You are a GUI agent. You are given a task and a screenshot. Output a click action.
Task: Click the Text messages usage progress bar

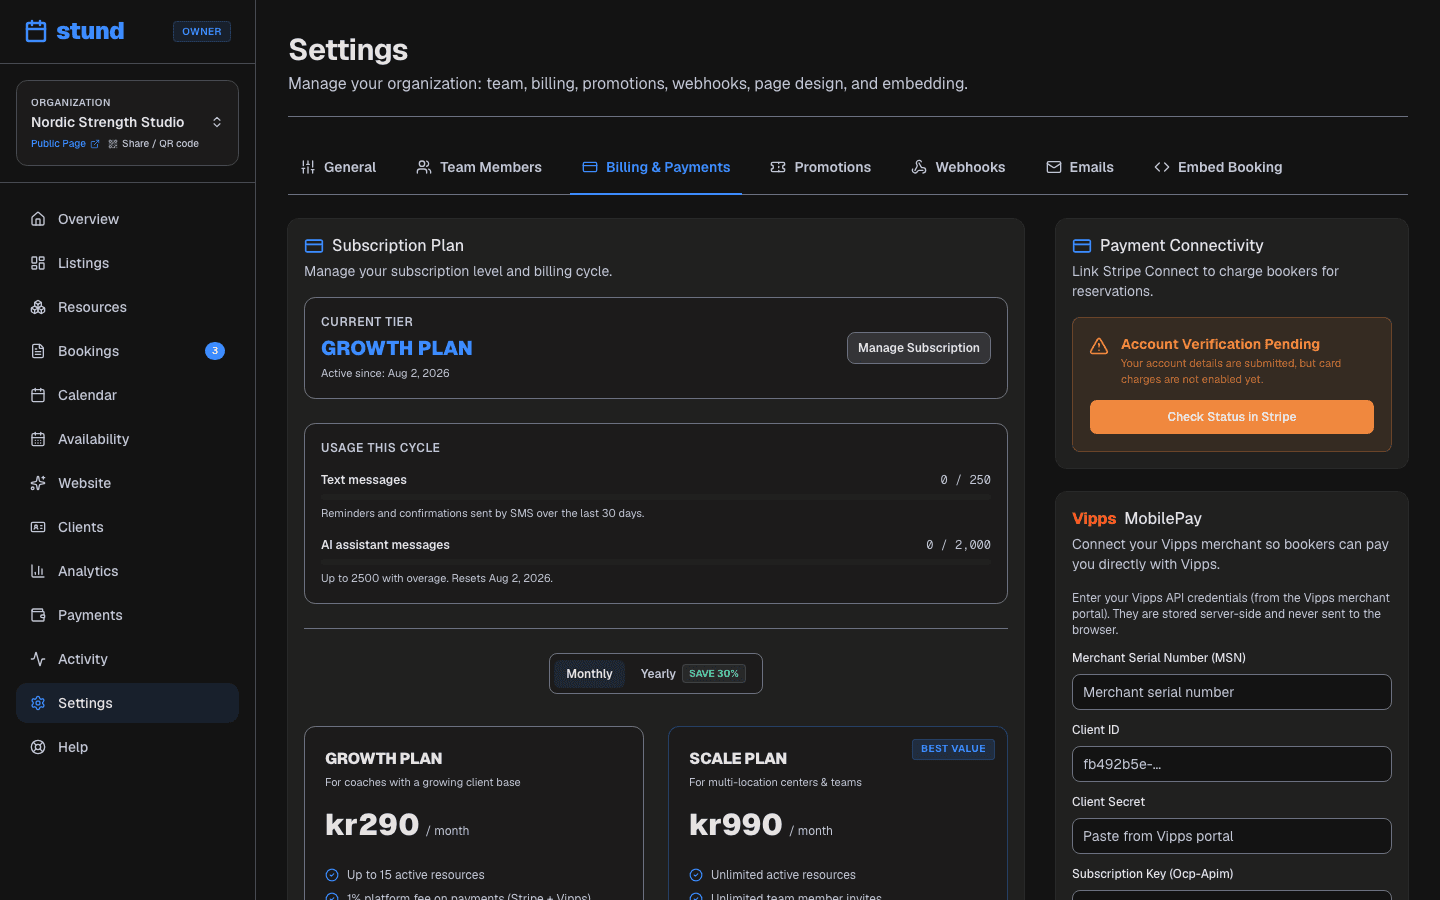[656, 497]
